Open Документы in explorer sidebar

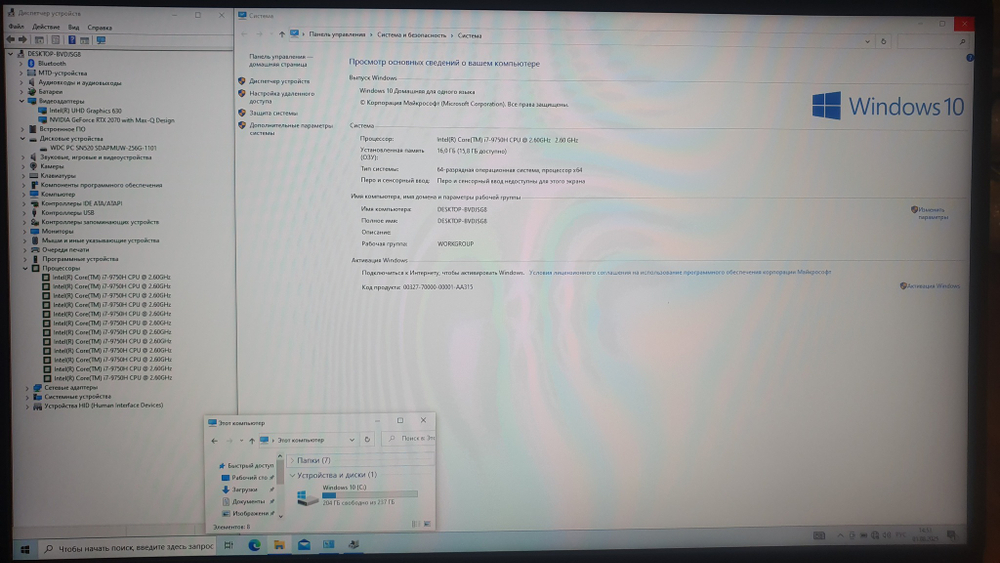click(248, 502)
